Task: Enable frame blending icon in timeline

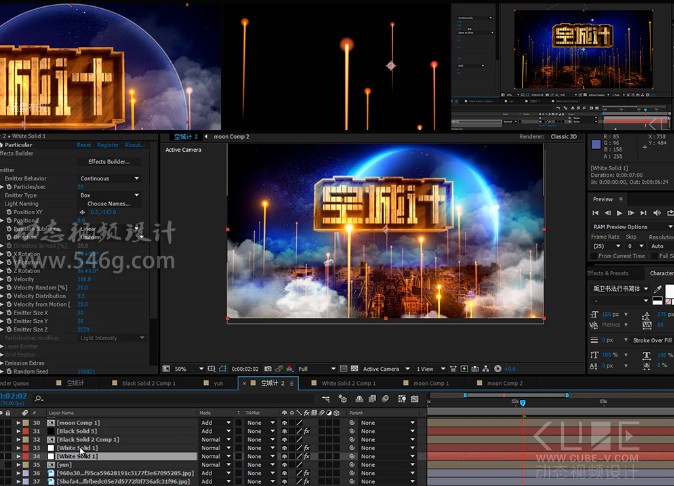Action: pyautogui.click(x=372, y=399)
